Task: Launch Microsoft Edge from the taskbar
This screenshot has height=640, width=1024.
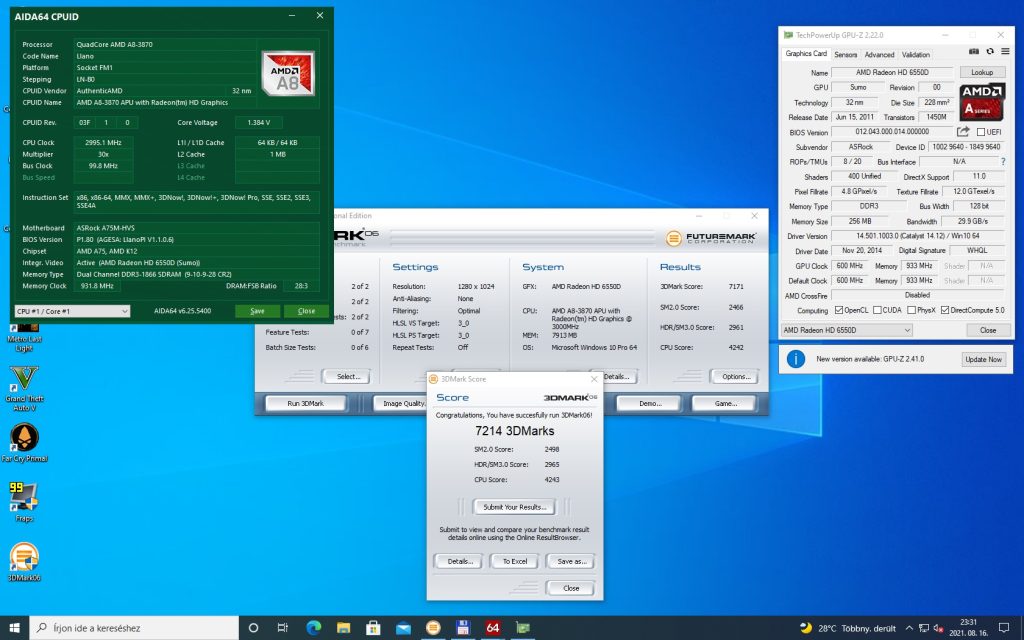Action: pos(313,628)
